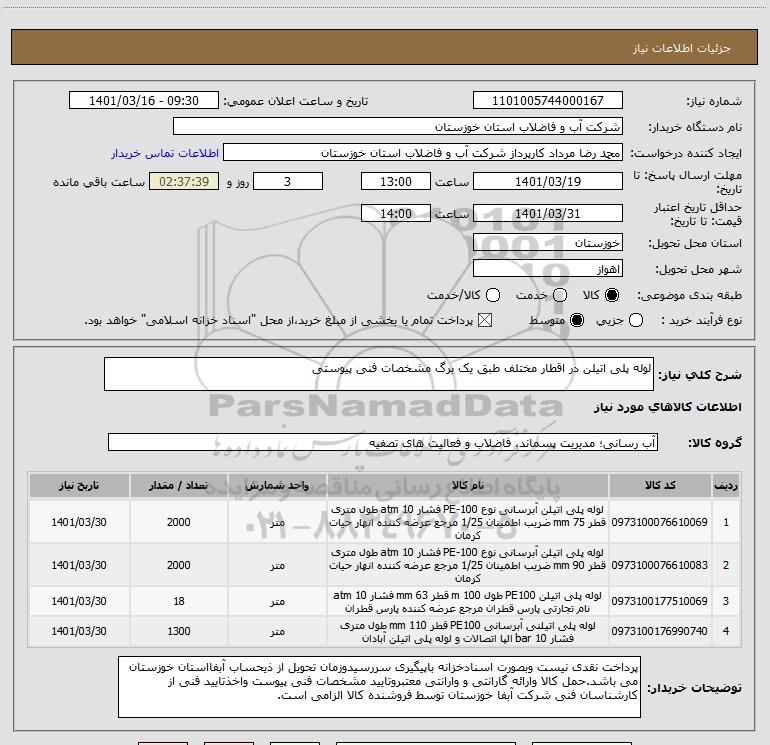Click response deadline time 13:00
770x745 pixels.
click(396, 181)
